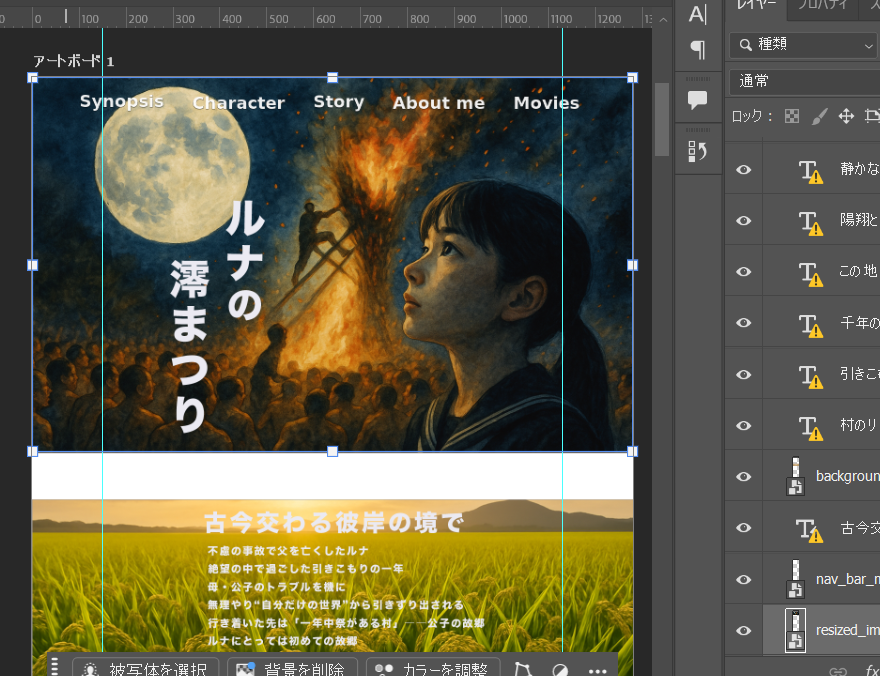Open the Paragraph panel icon
Screen dimensions: 880x676
(x=698, y=49)
